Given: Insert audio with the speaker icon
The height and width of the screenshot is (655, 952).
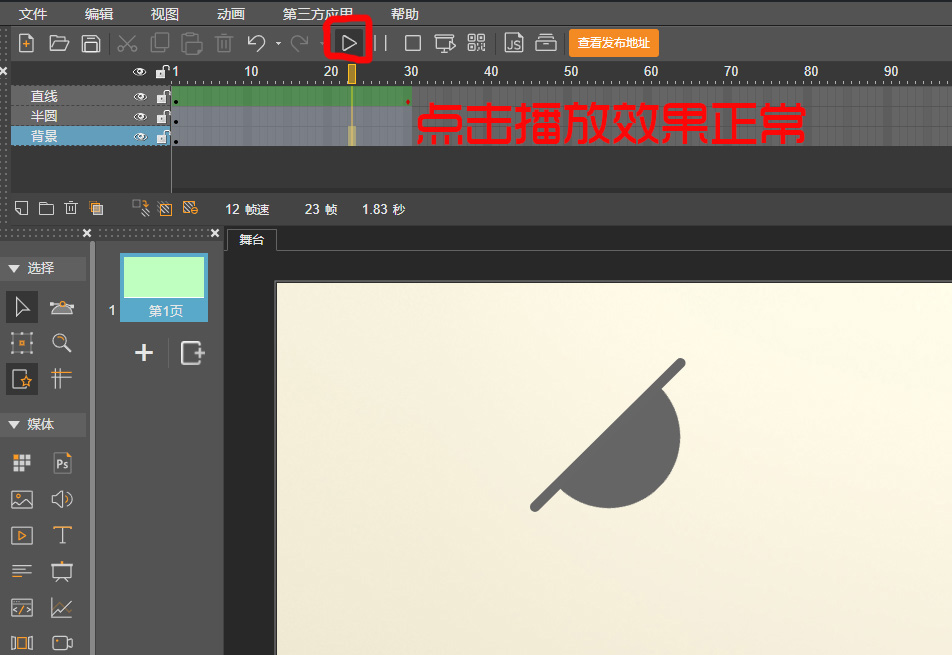Looking at the screenshot, I should tap(62, 500).
